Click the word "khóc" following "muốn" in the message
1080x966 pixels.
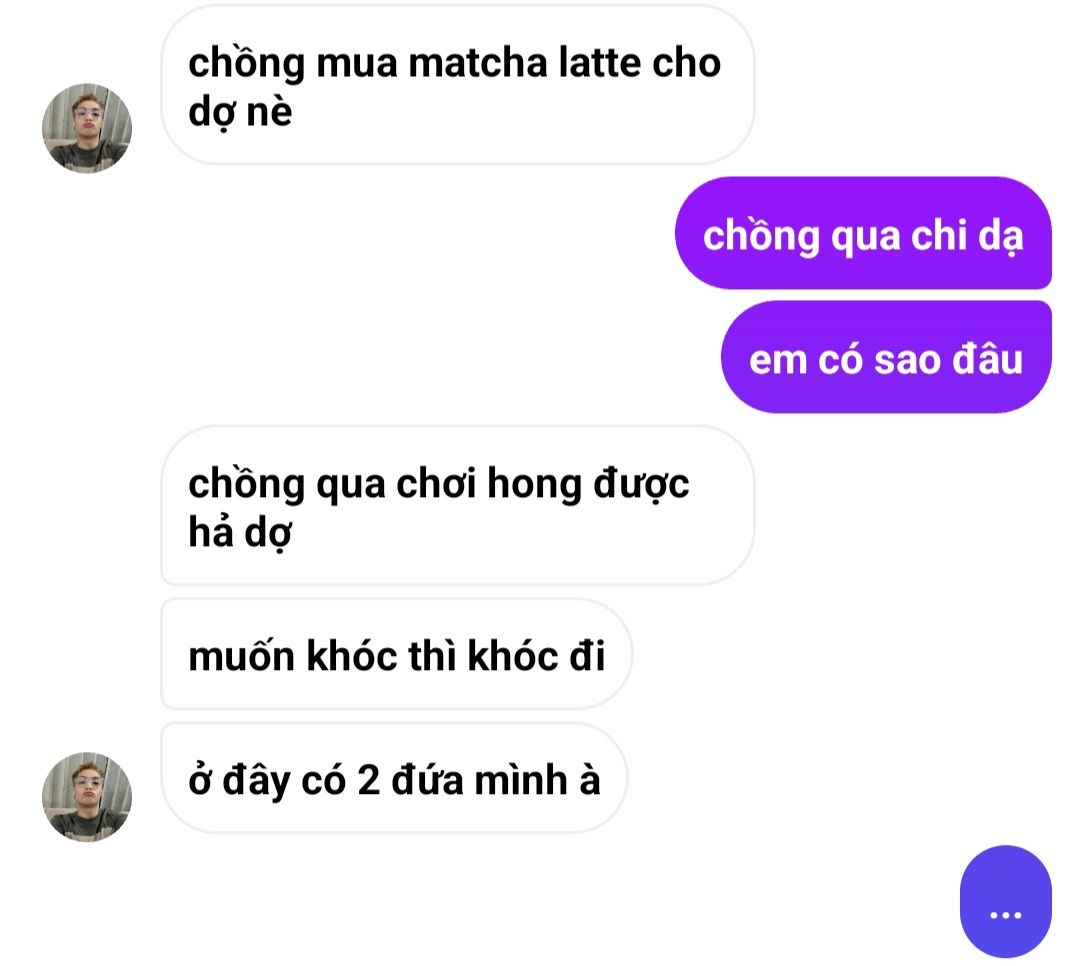point(352,655)
